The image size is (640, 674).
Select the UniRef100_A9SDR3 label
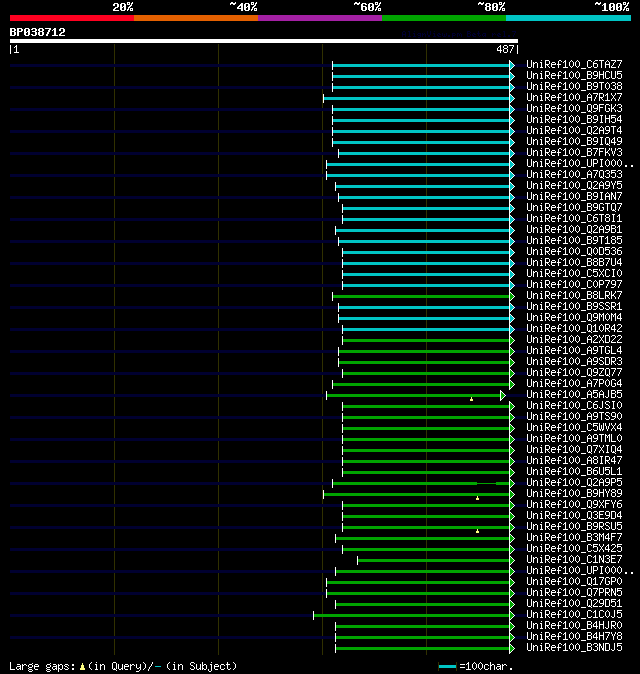point(574,362)
